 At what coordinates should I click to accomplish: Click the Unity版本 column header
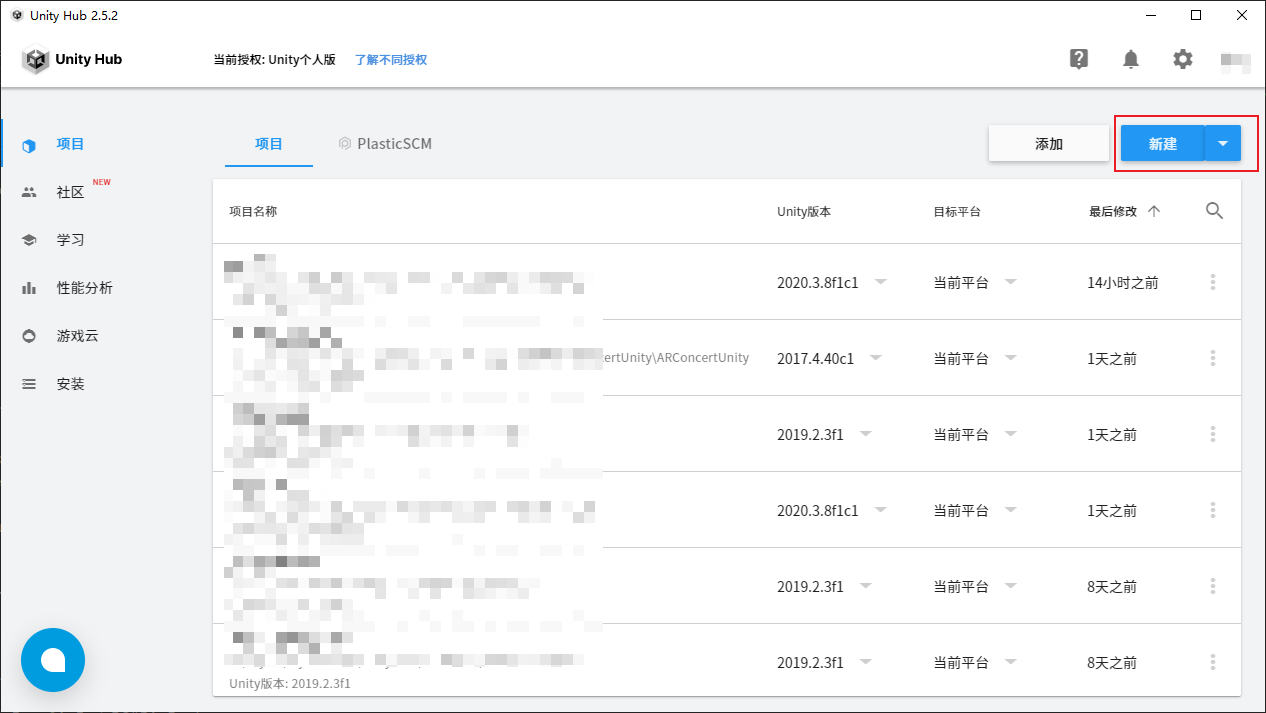(x=804, y=212)
